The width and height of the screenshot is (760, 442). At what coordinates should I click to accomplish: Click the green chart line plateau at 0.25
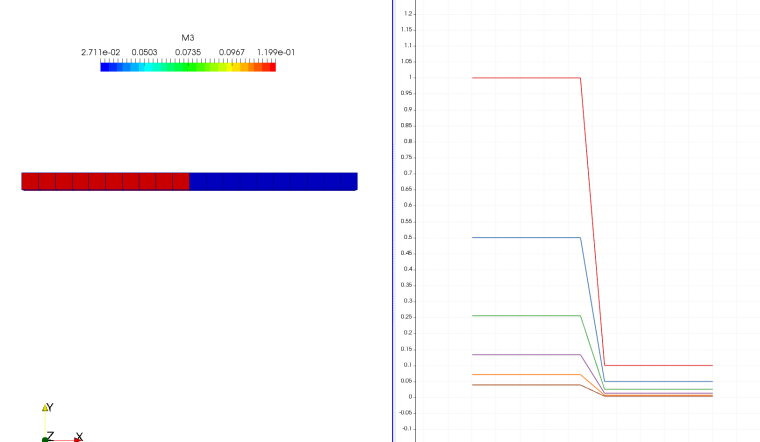tap(526, 316)
